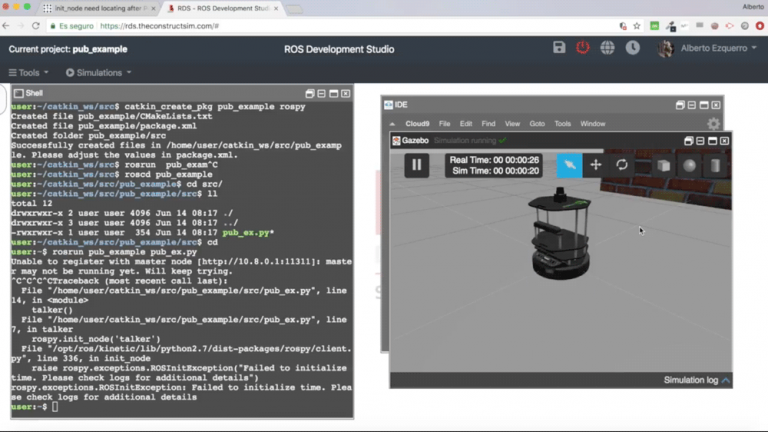Open the Edit menu in IDE
The width and height of the screenshot is (768, 432).
(466, 124)
